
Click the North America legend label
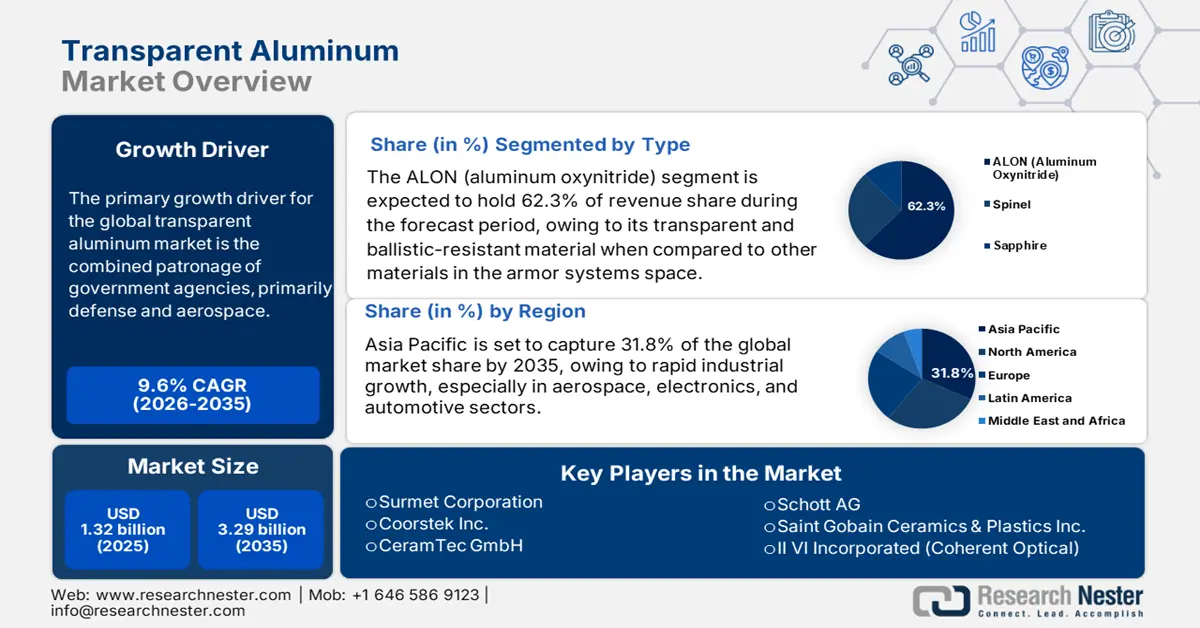point(1033,352)
